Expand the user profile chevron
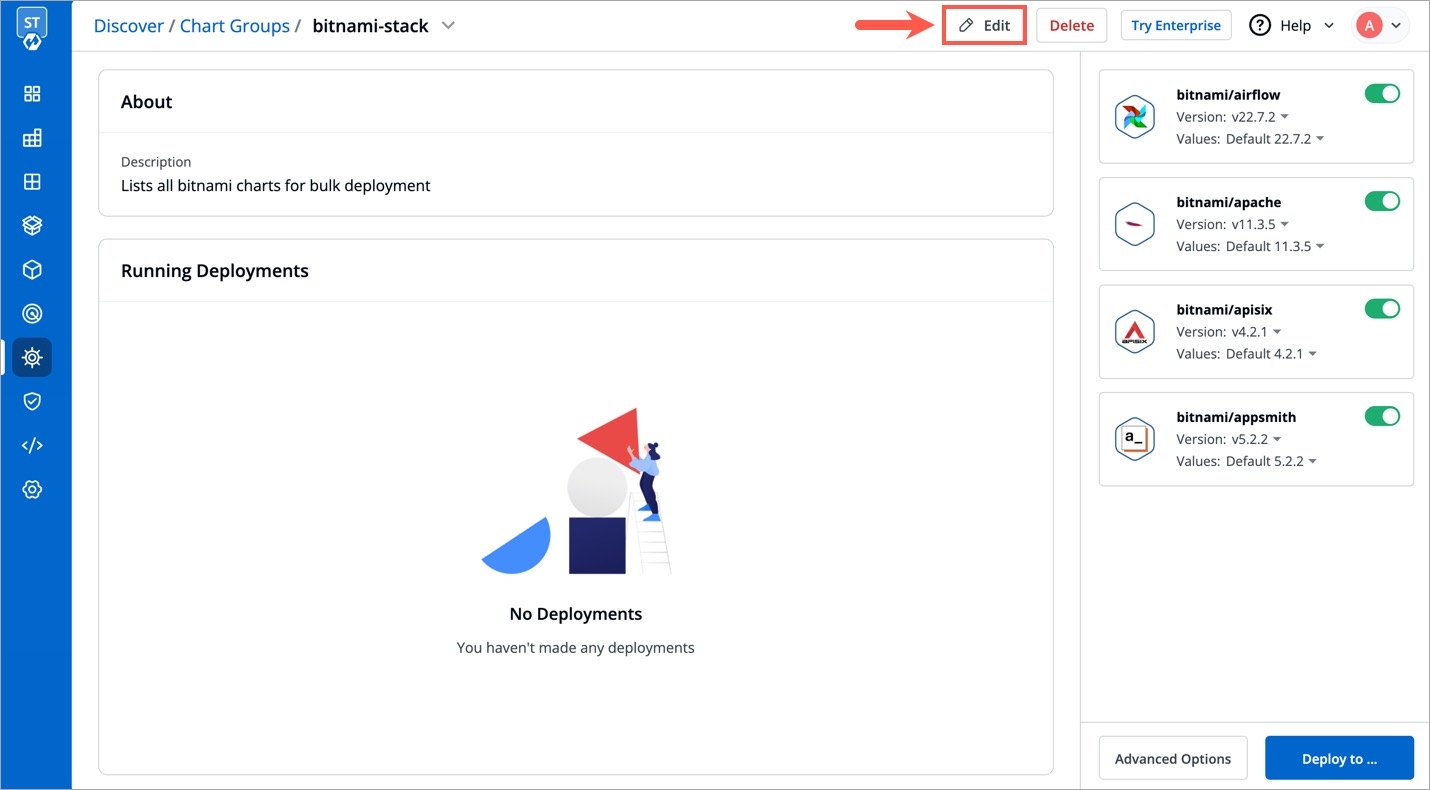This screenshot has width=1430, height=790. (x=1396, y=26)
